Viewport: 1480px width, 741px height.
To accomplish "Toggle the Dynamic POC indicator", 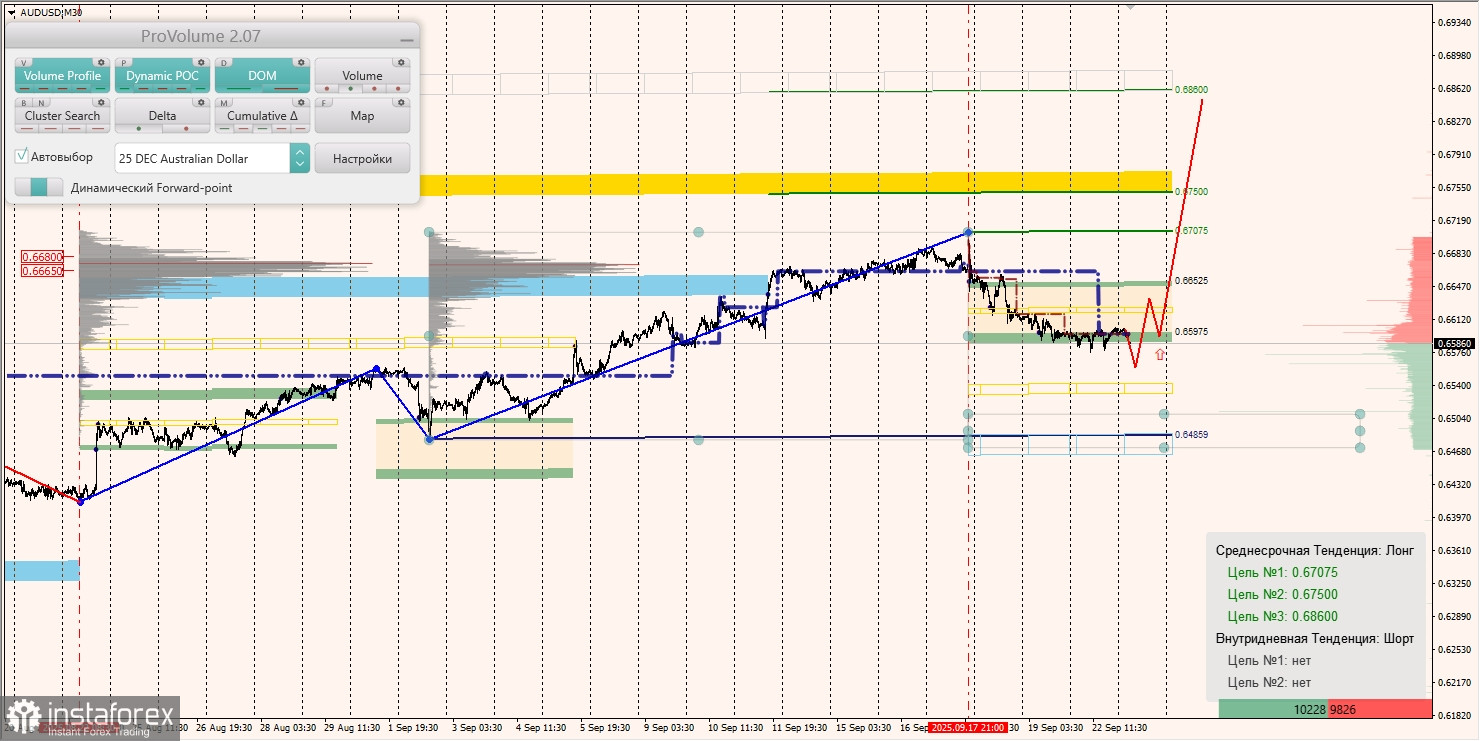I will coord(162,76).
